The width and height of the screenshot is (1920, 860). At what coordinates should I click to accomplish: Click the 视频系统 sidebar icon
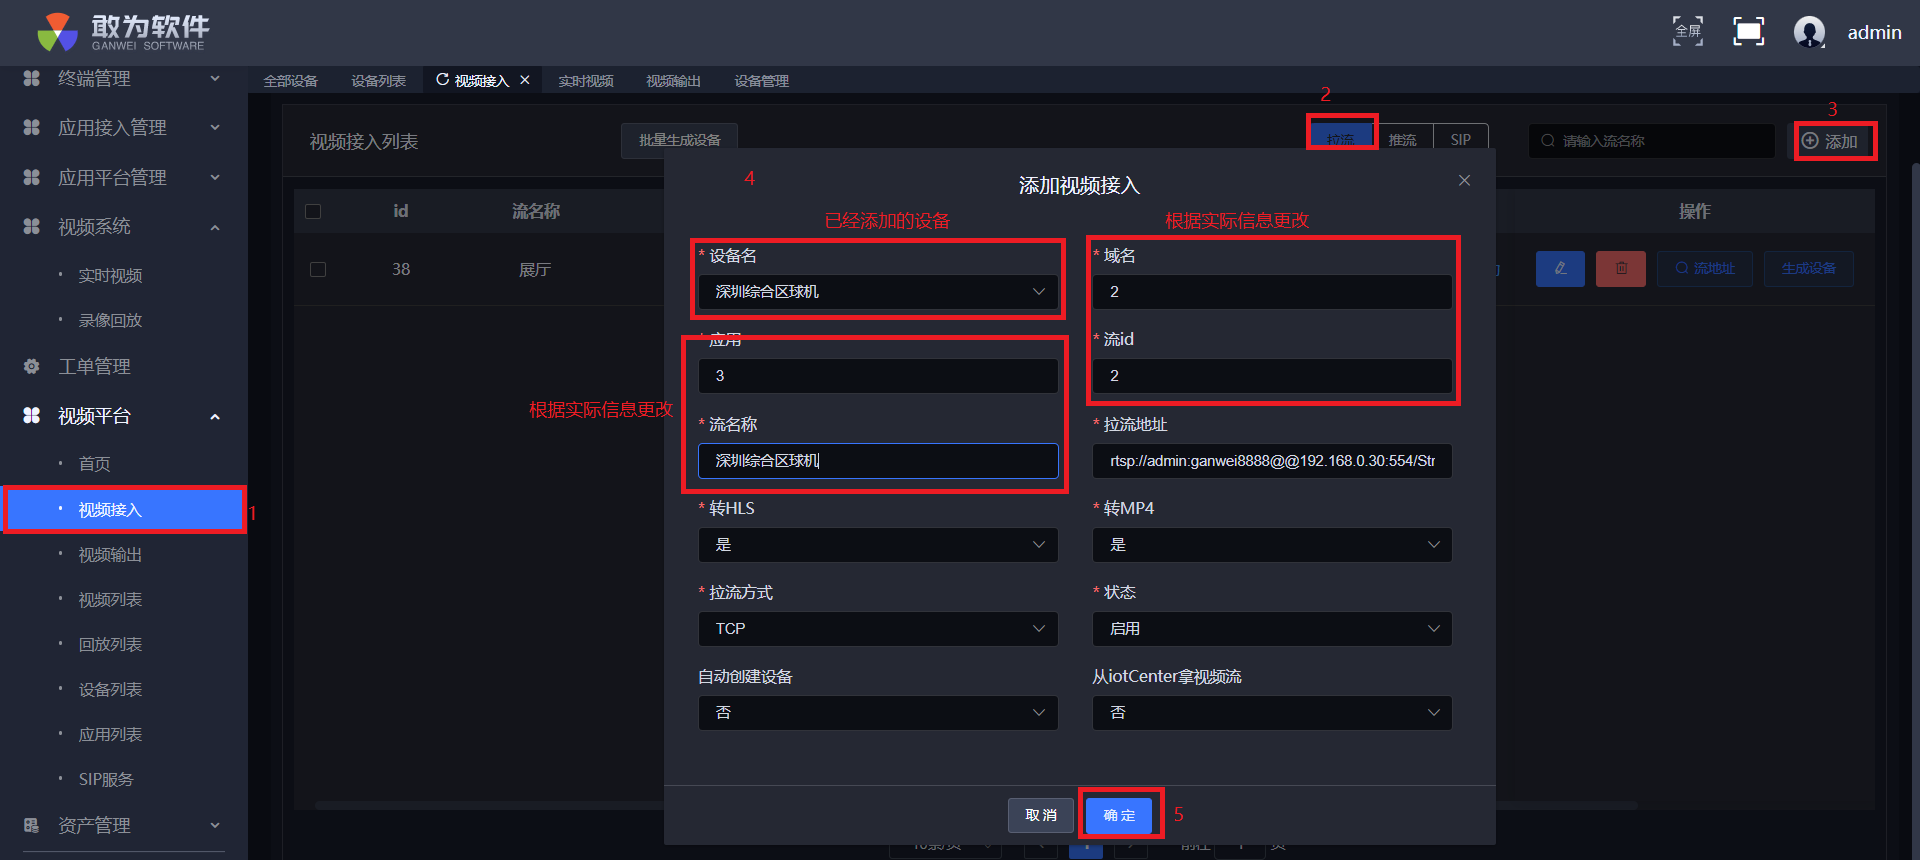(32, 226)
